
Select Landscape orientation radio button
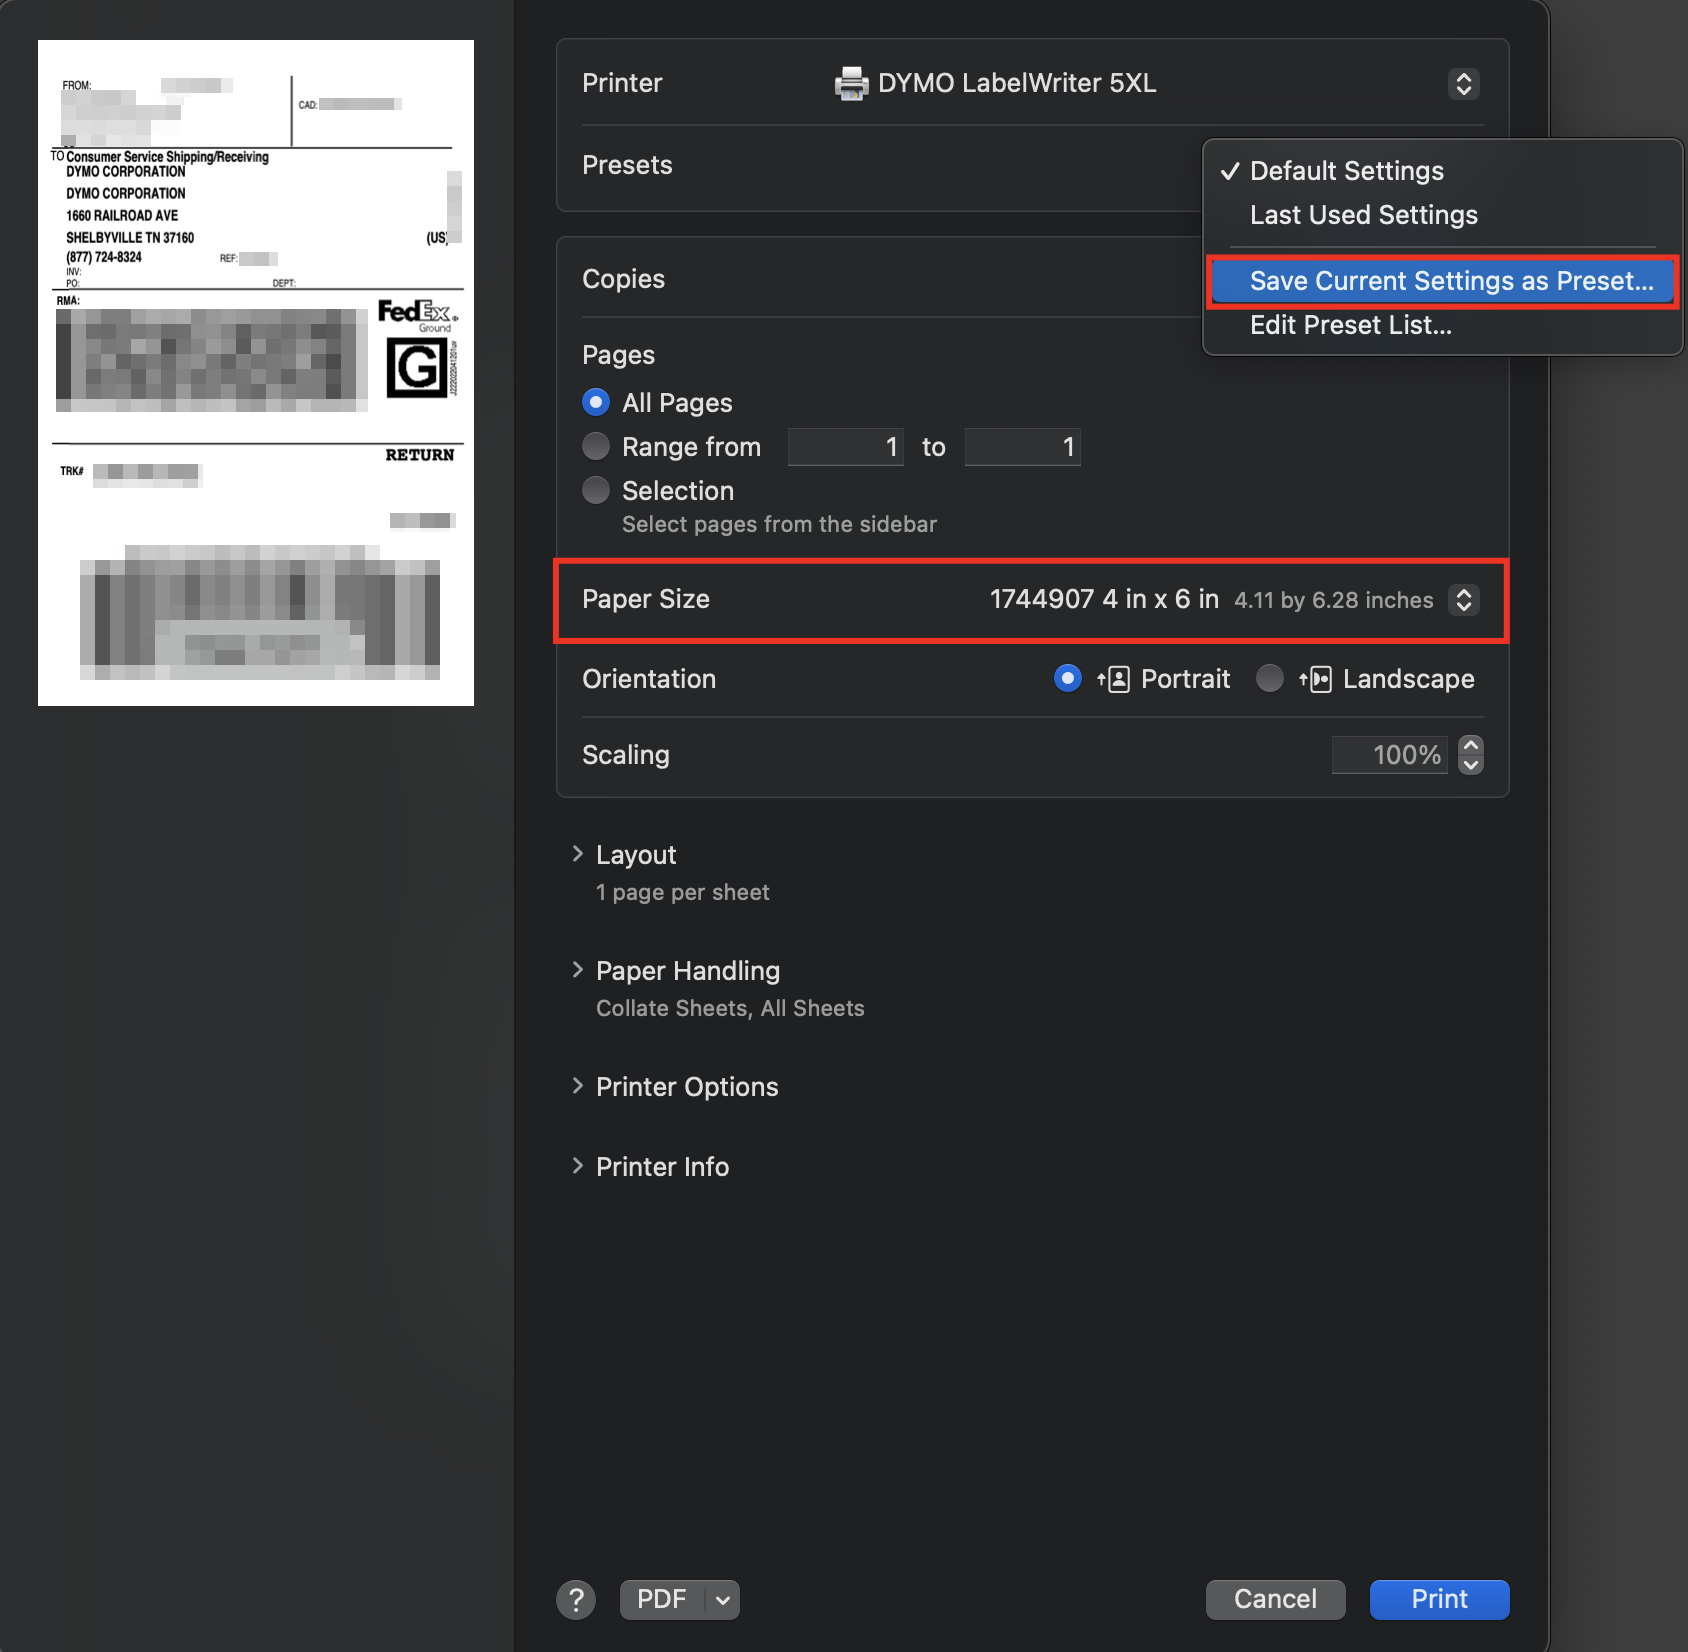(1270, 679)
